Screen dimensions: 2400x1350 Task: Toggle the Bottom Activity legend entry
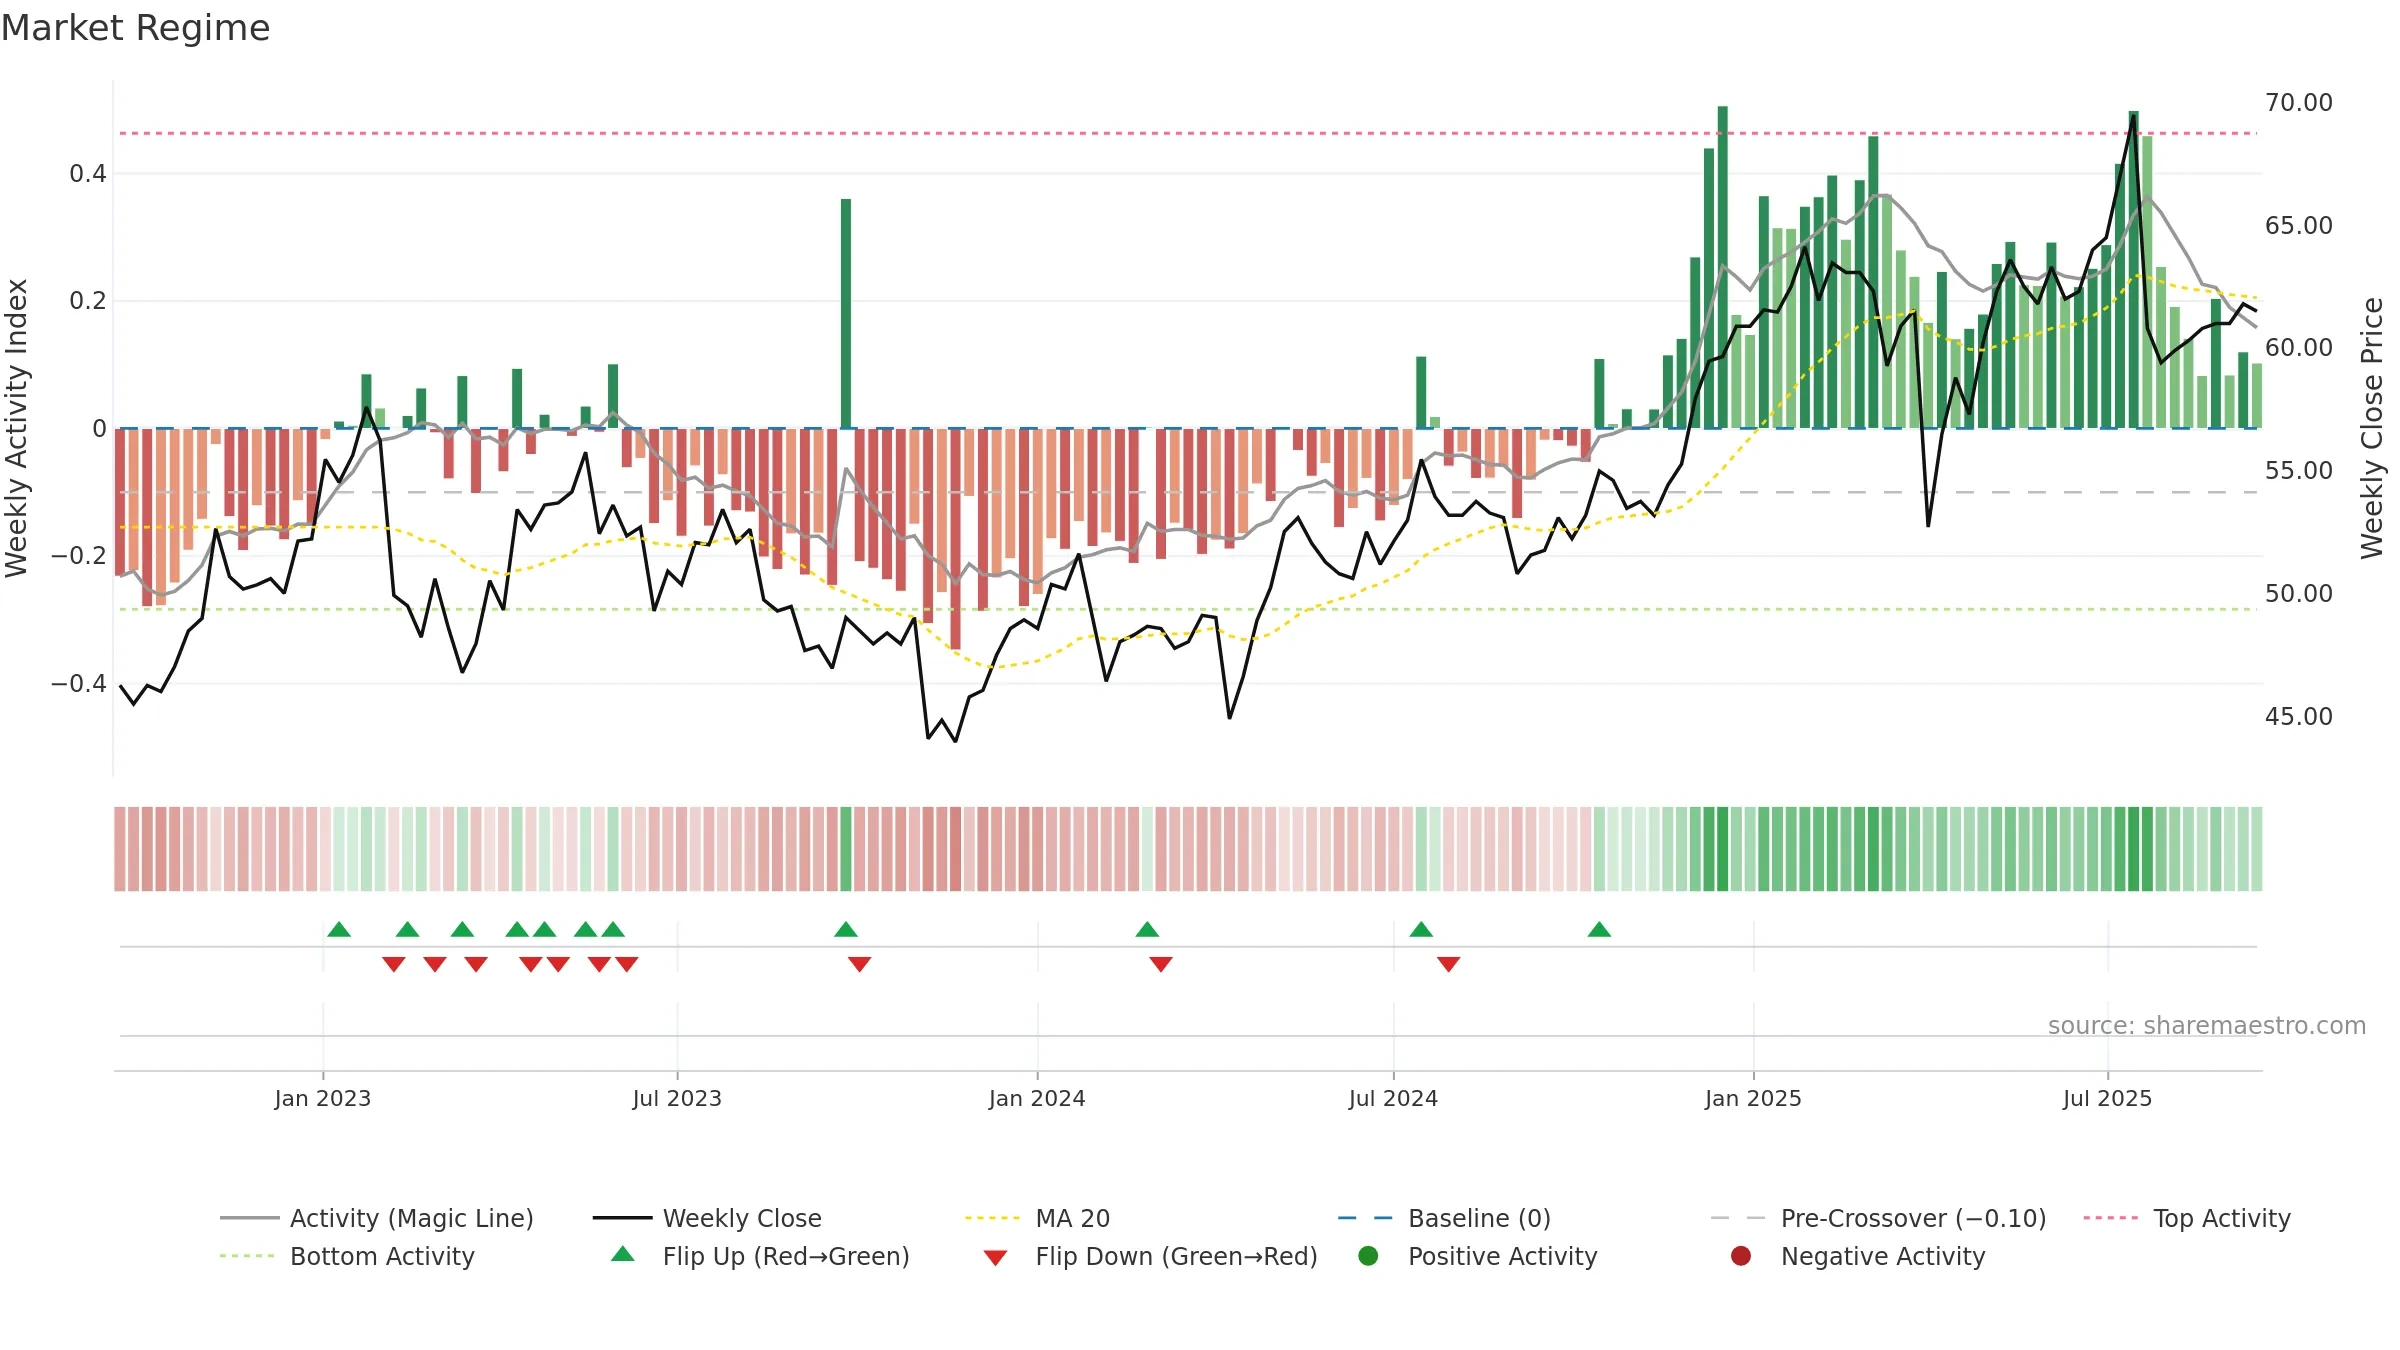coord(347,1256)
